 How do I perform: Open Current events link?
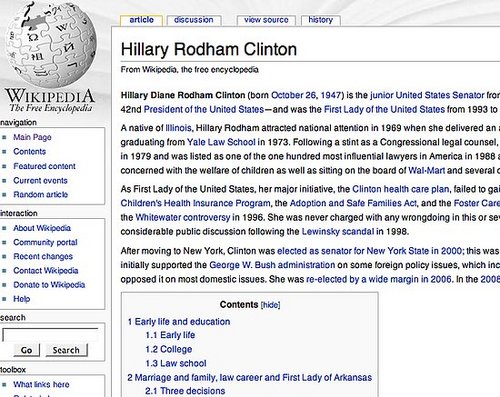click(40, 180)
